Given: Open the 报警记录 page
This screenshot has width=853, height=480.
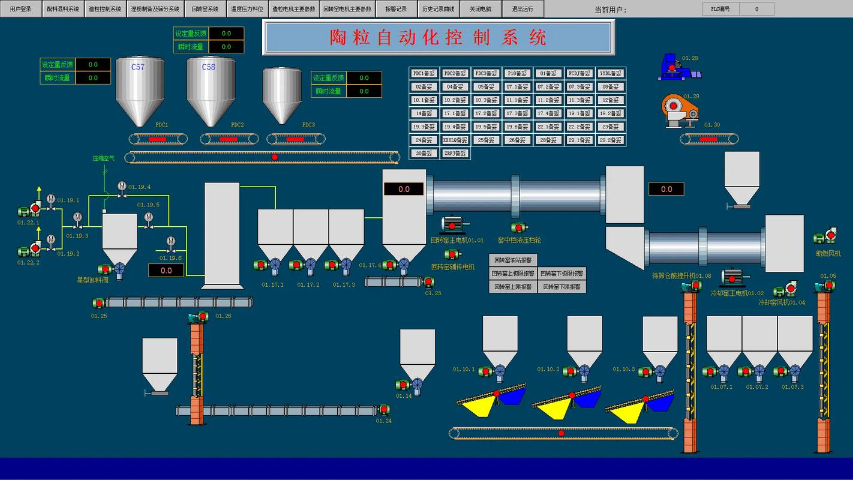Looking at the screenshot, I should pos(395,9).
